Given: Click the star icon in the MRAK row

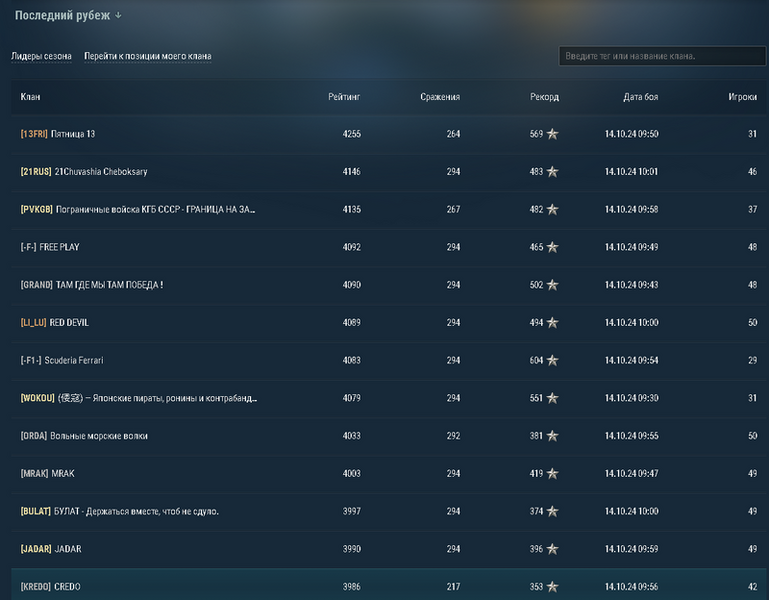Looking at the screenshot, I should pyautogui.click(x=552, y=474).
